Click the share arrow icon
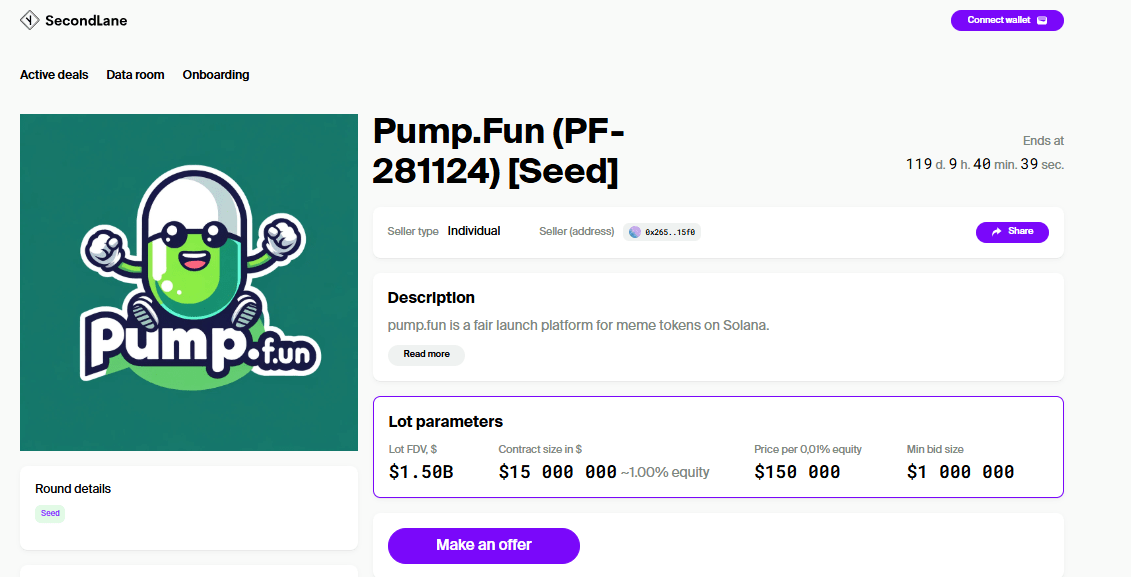The image size is (1131, 577). tap(997, 232)
